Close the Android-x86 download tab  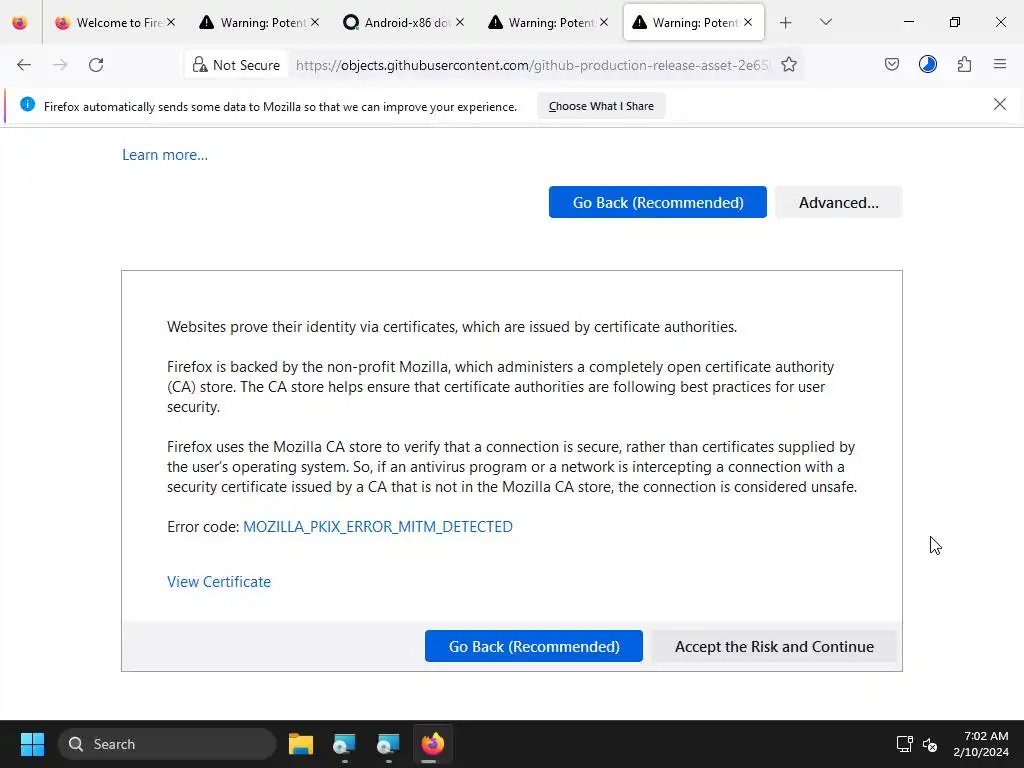tap(460, 22)
